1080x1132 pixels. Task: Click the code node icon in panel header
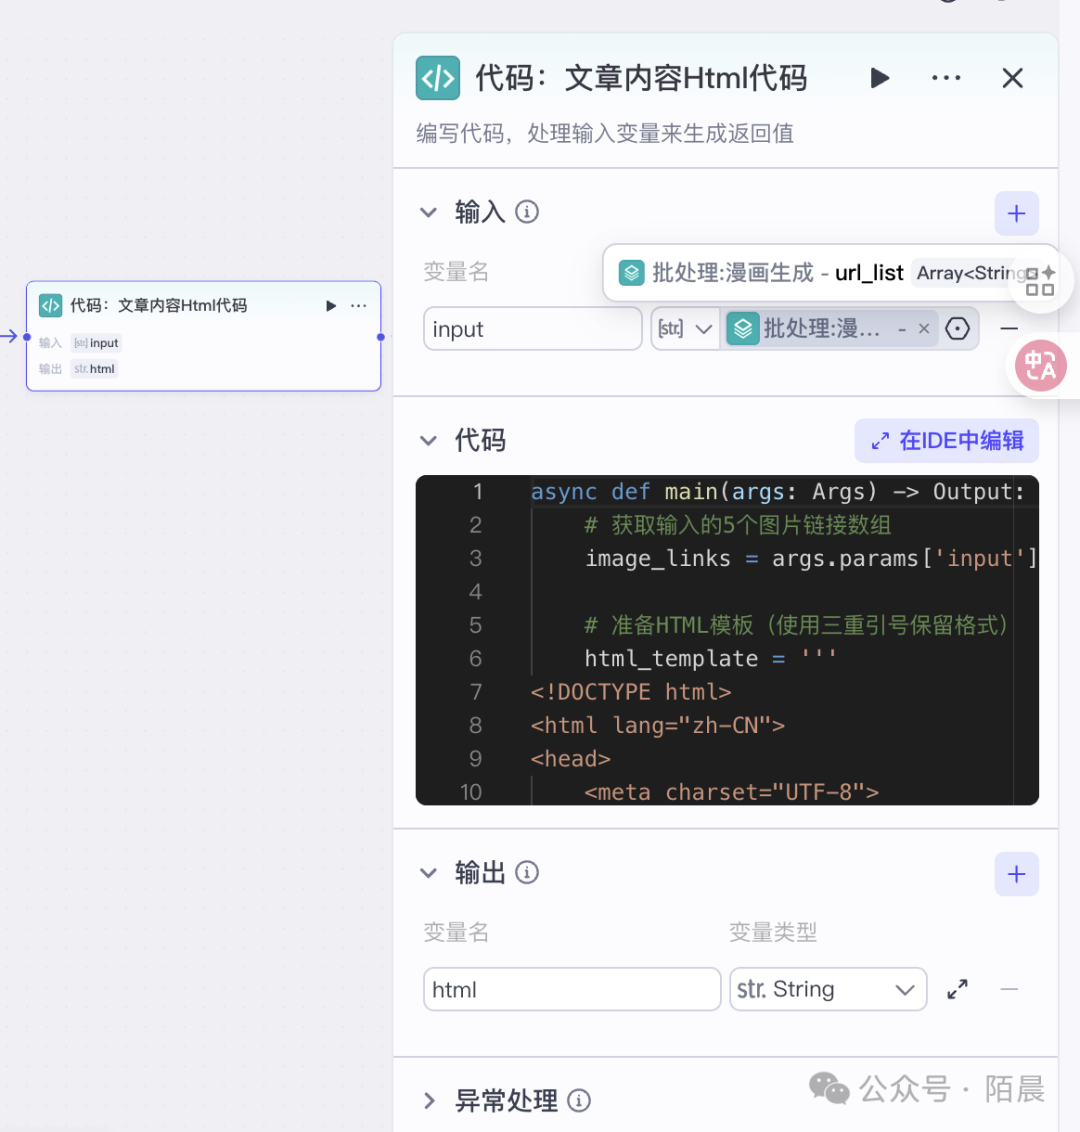point(437,78)
